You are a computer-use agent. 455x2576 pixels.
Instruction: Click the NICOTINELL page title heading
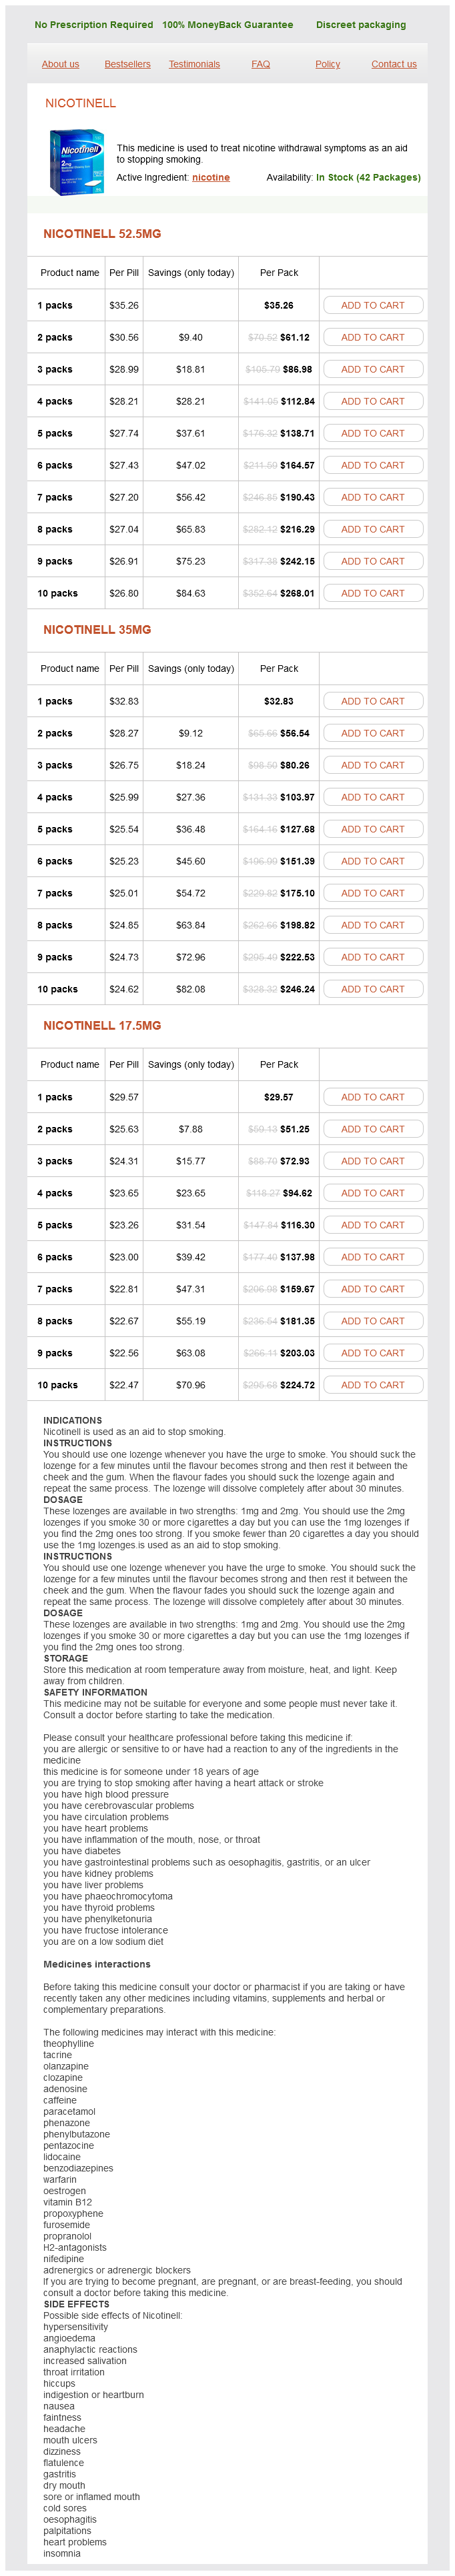80,103
